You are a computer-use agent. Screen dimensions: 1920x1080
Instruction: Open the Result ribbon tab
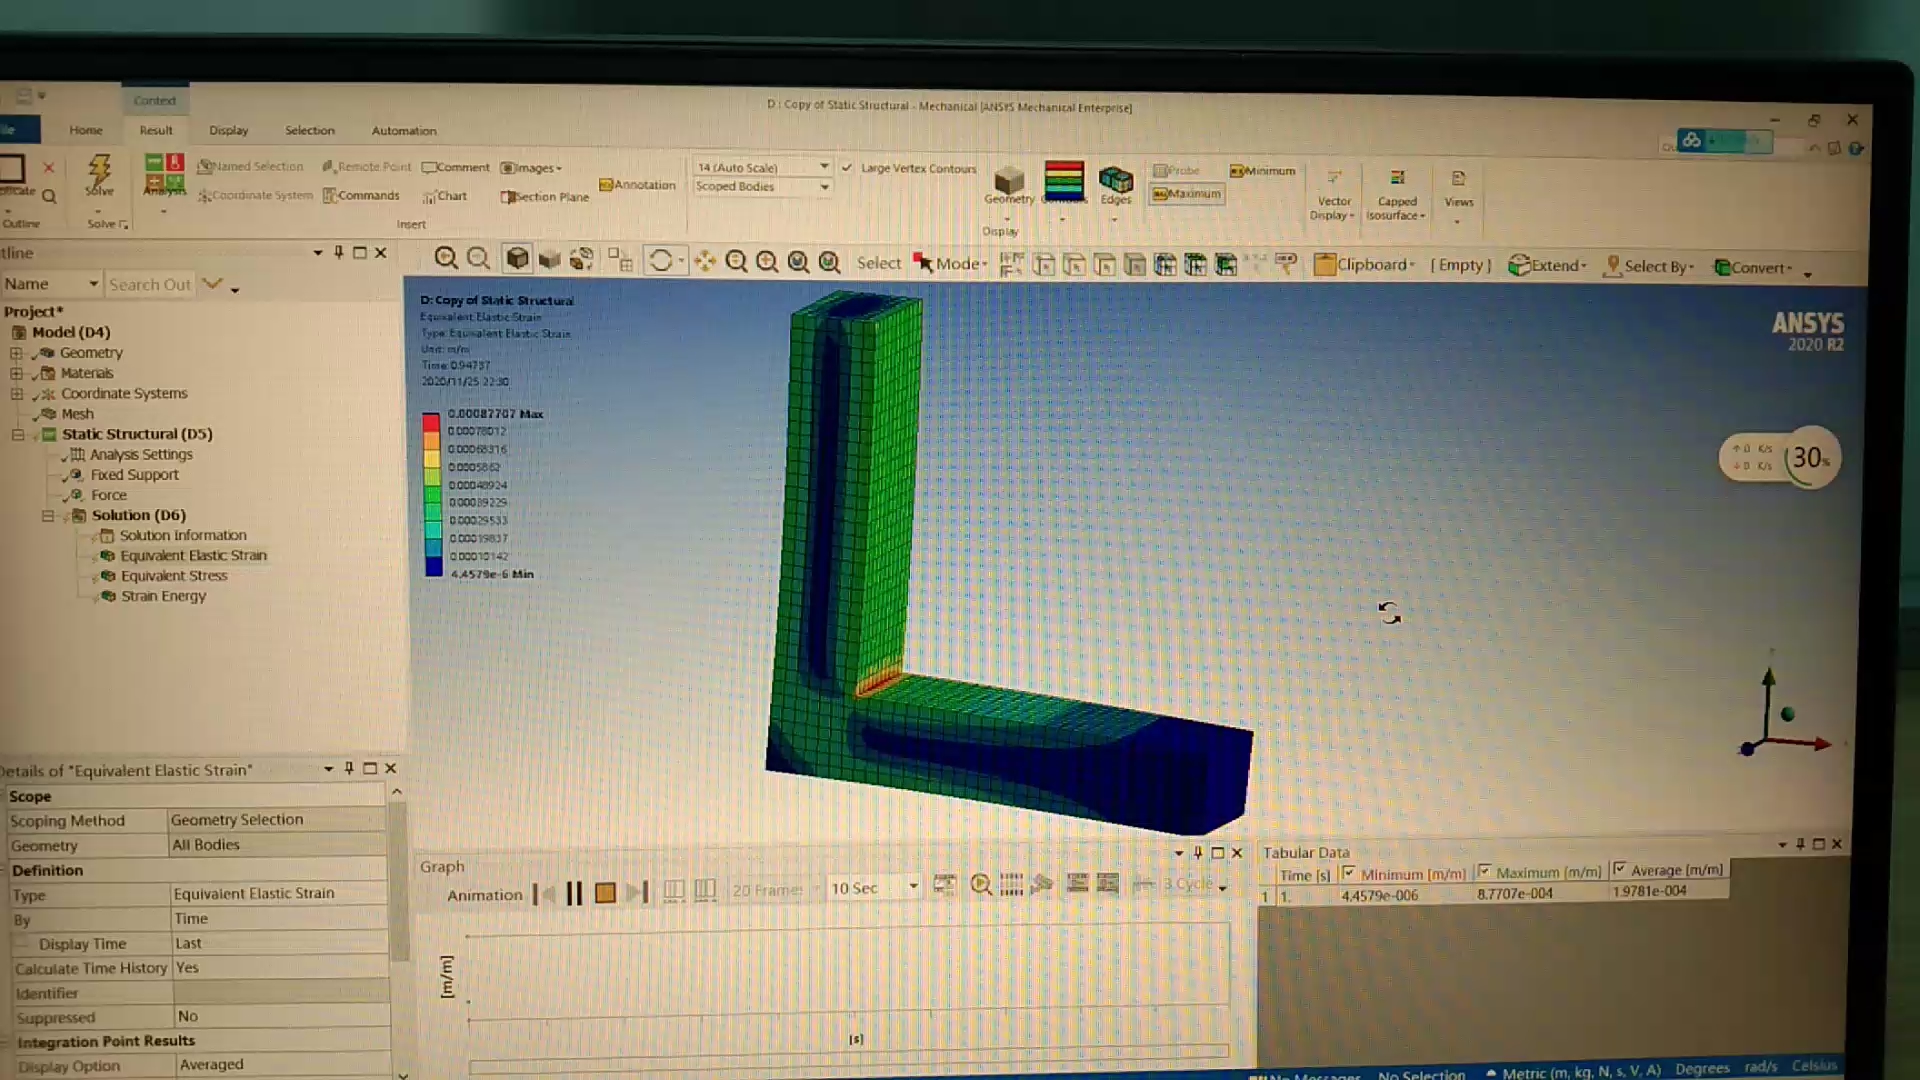(x=156, y=130)
